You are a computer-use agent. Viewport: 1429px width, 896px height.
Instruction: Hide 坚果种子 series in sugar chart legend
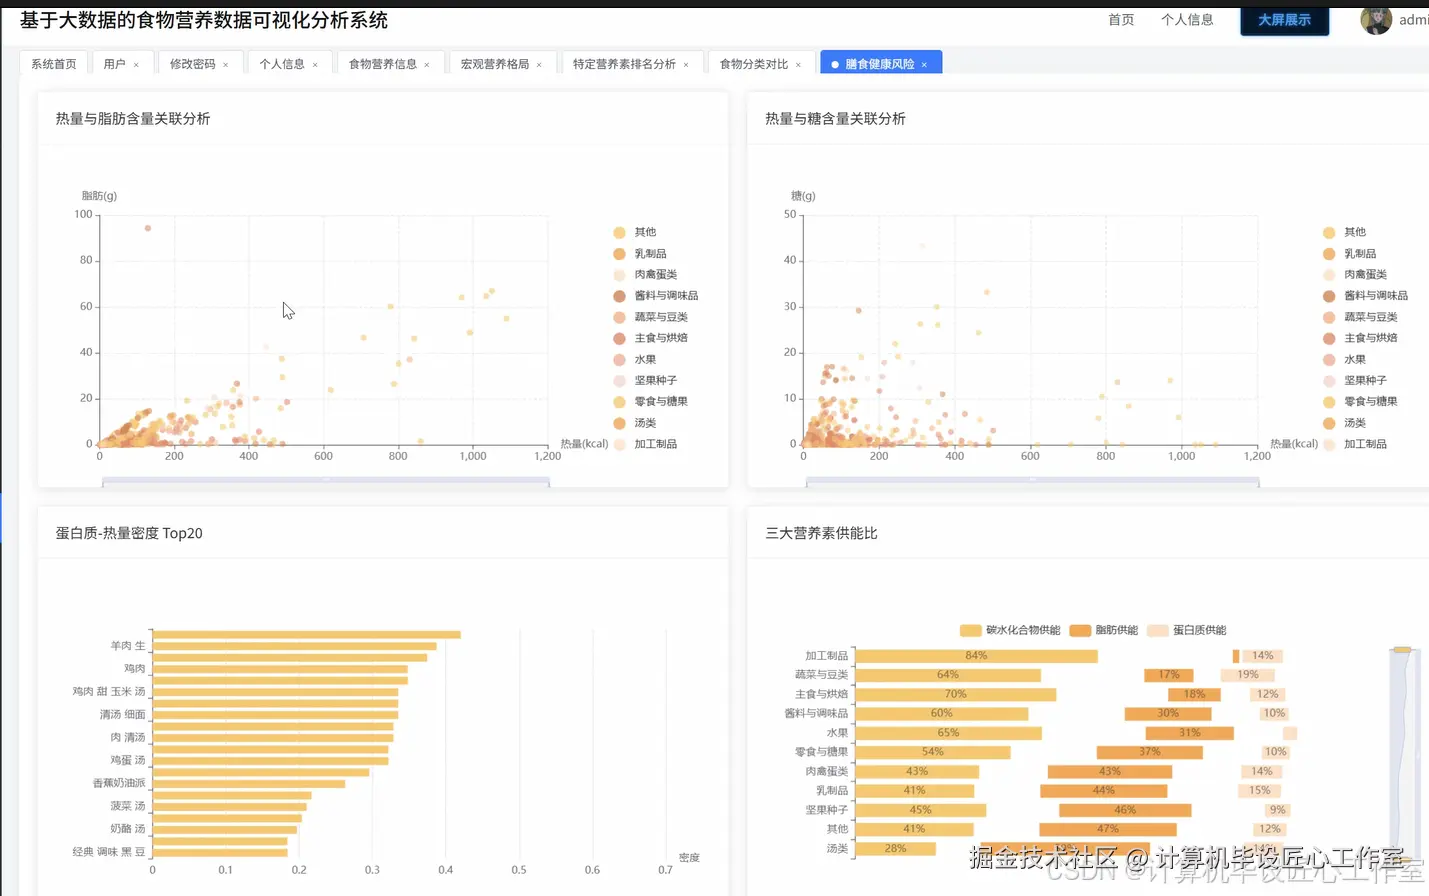pos(1355,381)
